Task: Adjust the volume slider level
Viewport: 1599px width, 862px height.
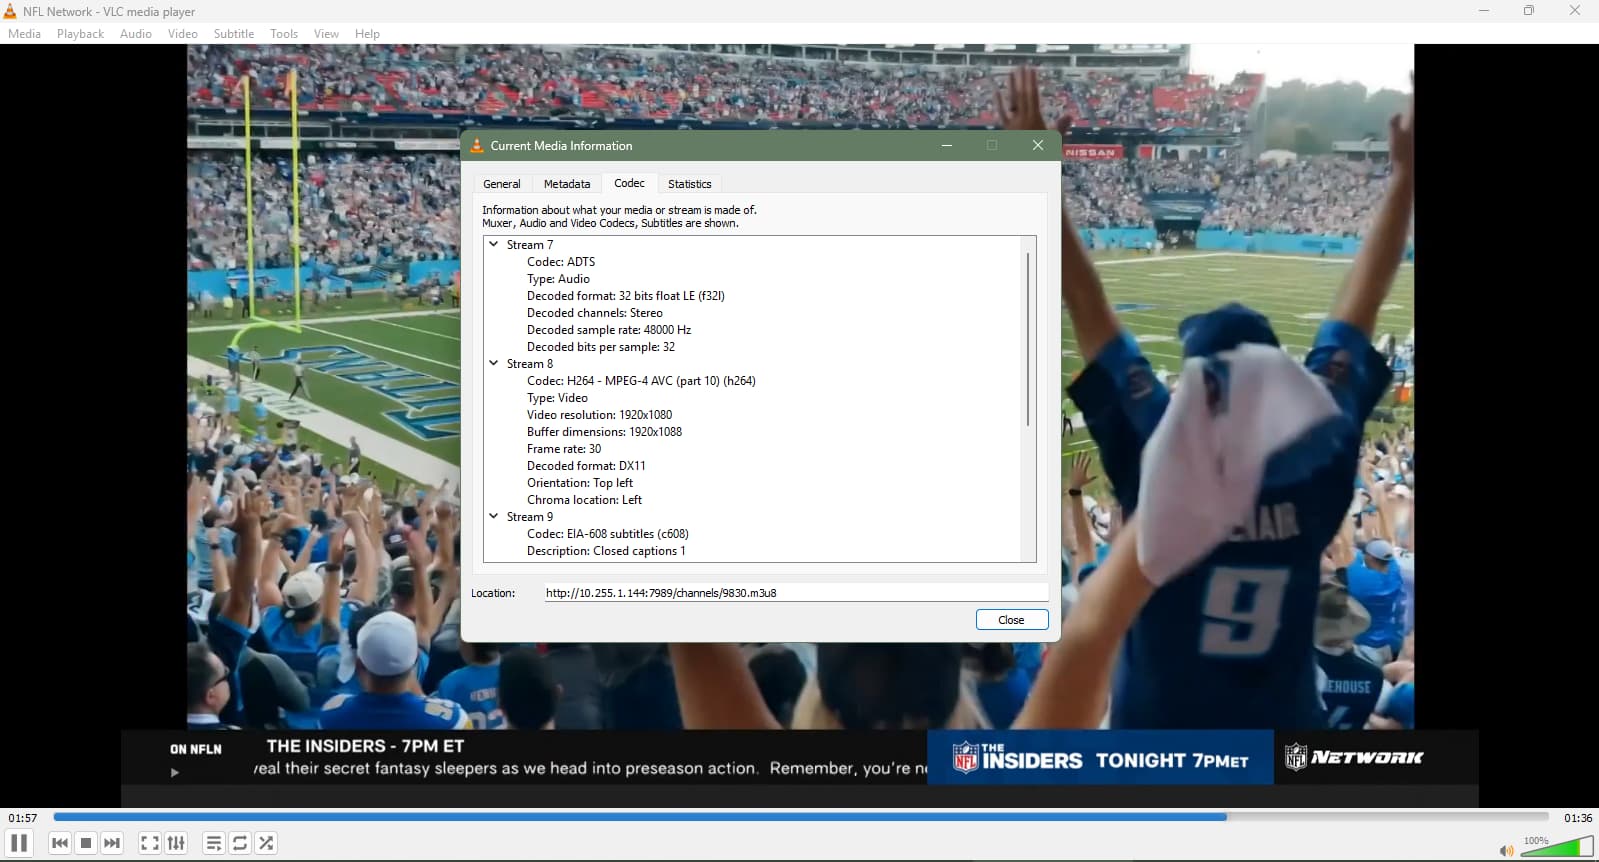Action: [x=1557, y=847]
